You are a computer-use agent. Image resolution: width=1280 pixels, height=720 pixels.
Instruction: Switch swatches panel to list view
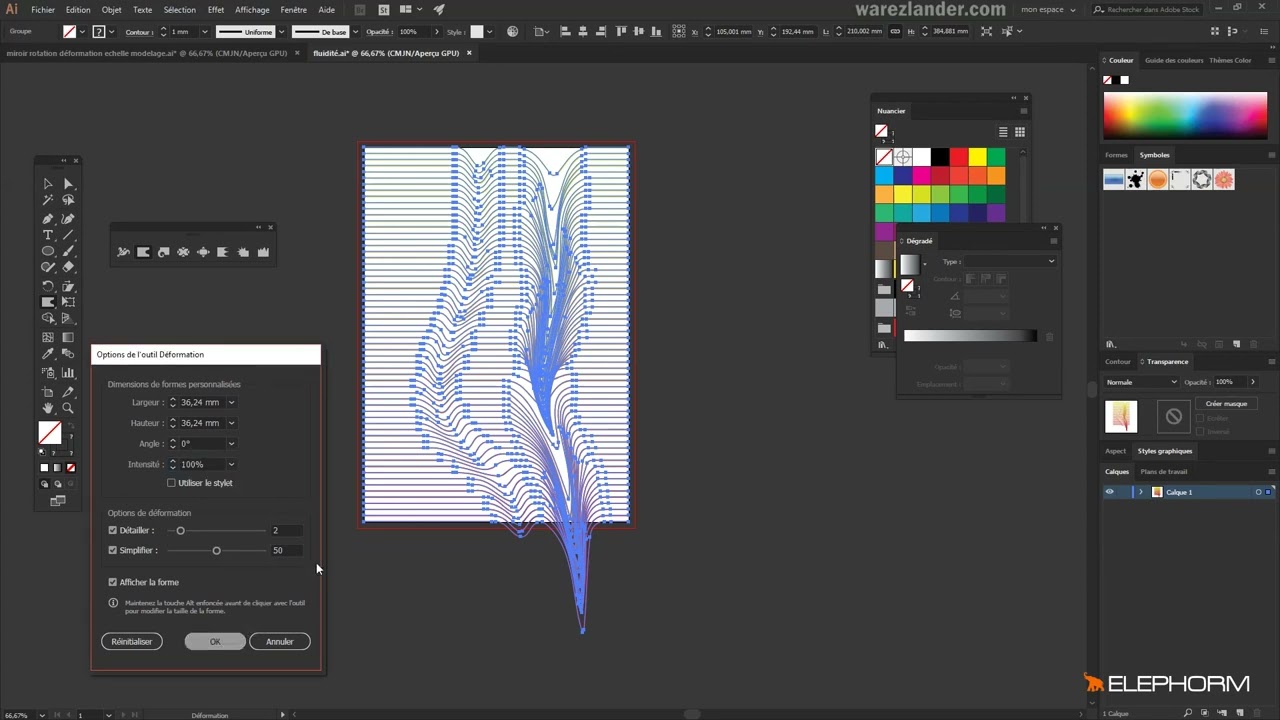click(x=1003, y=132)
